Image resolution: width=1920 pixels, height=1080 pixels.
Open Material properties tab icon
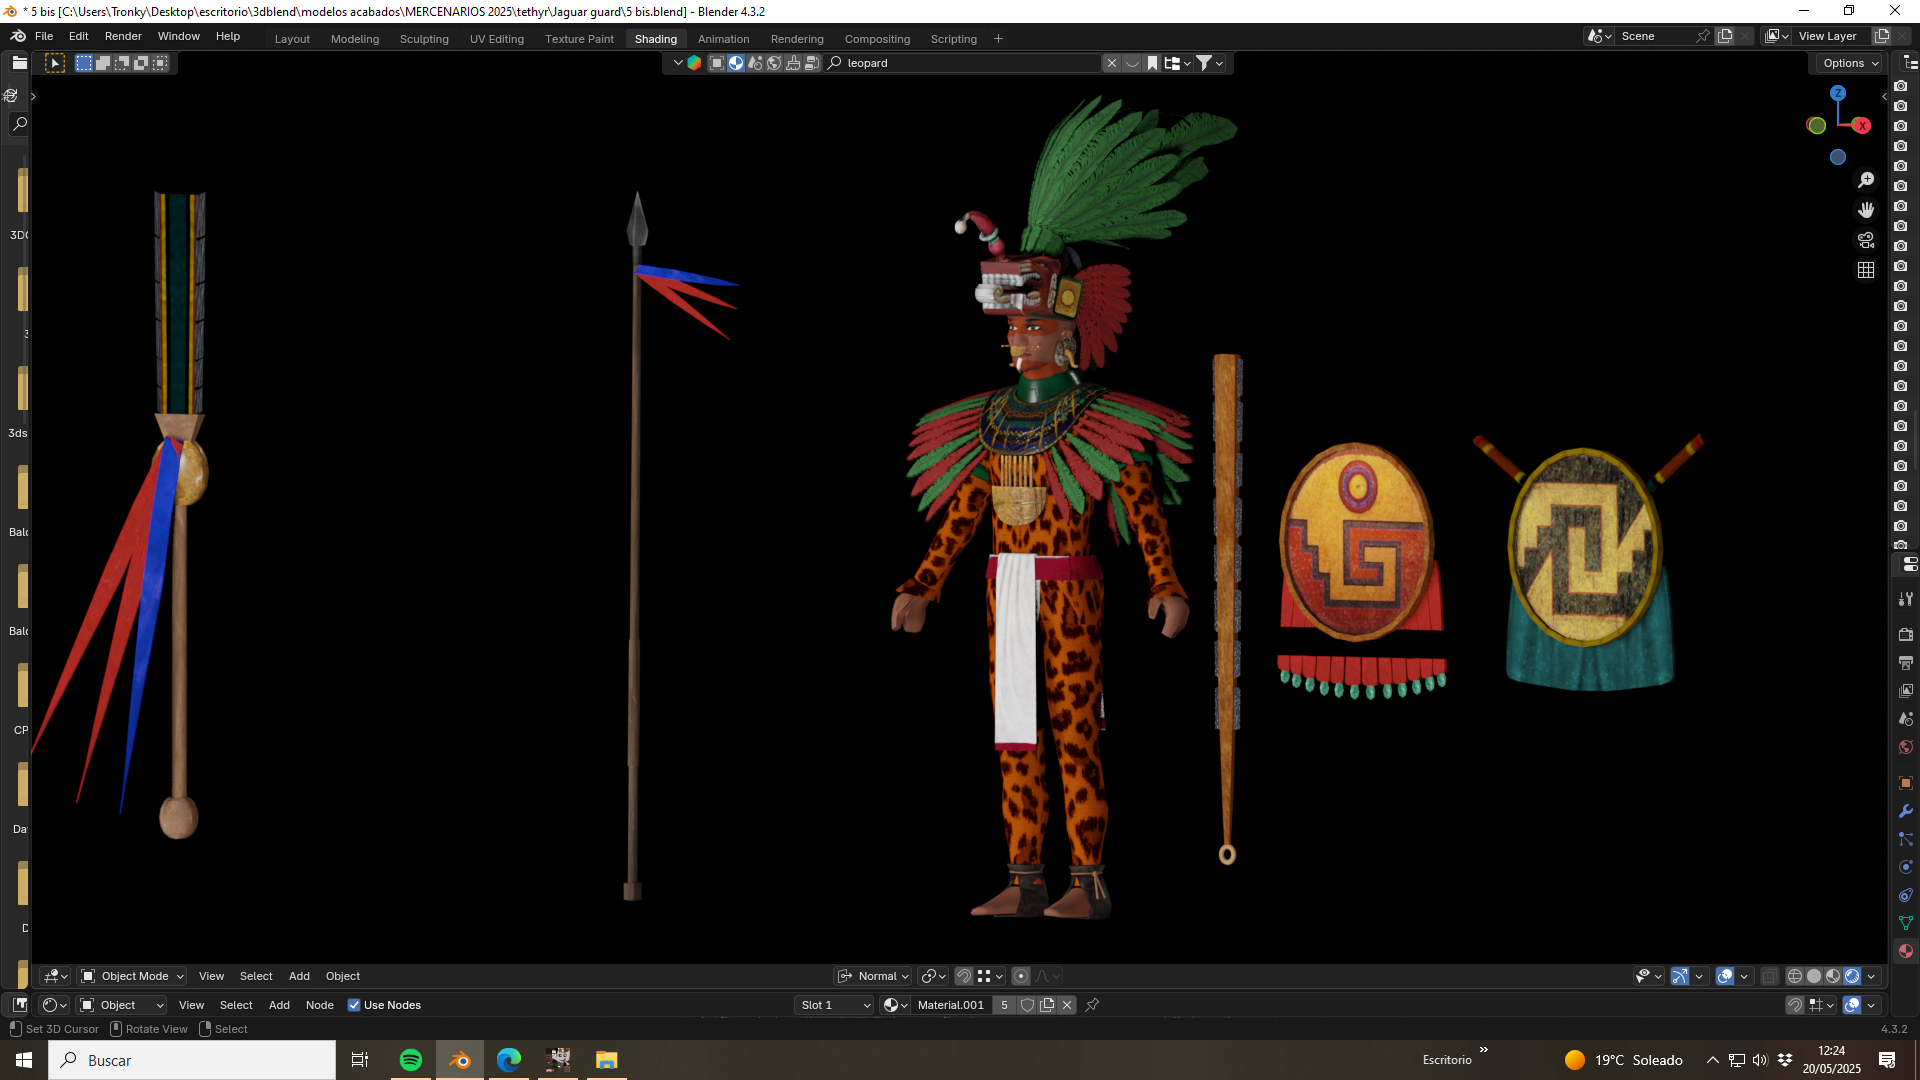click(x=1906, y=951)
